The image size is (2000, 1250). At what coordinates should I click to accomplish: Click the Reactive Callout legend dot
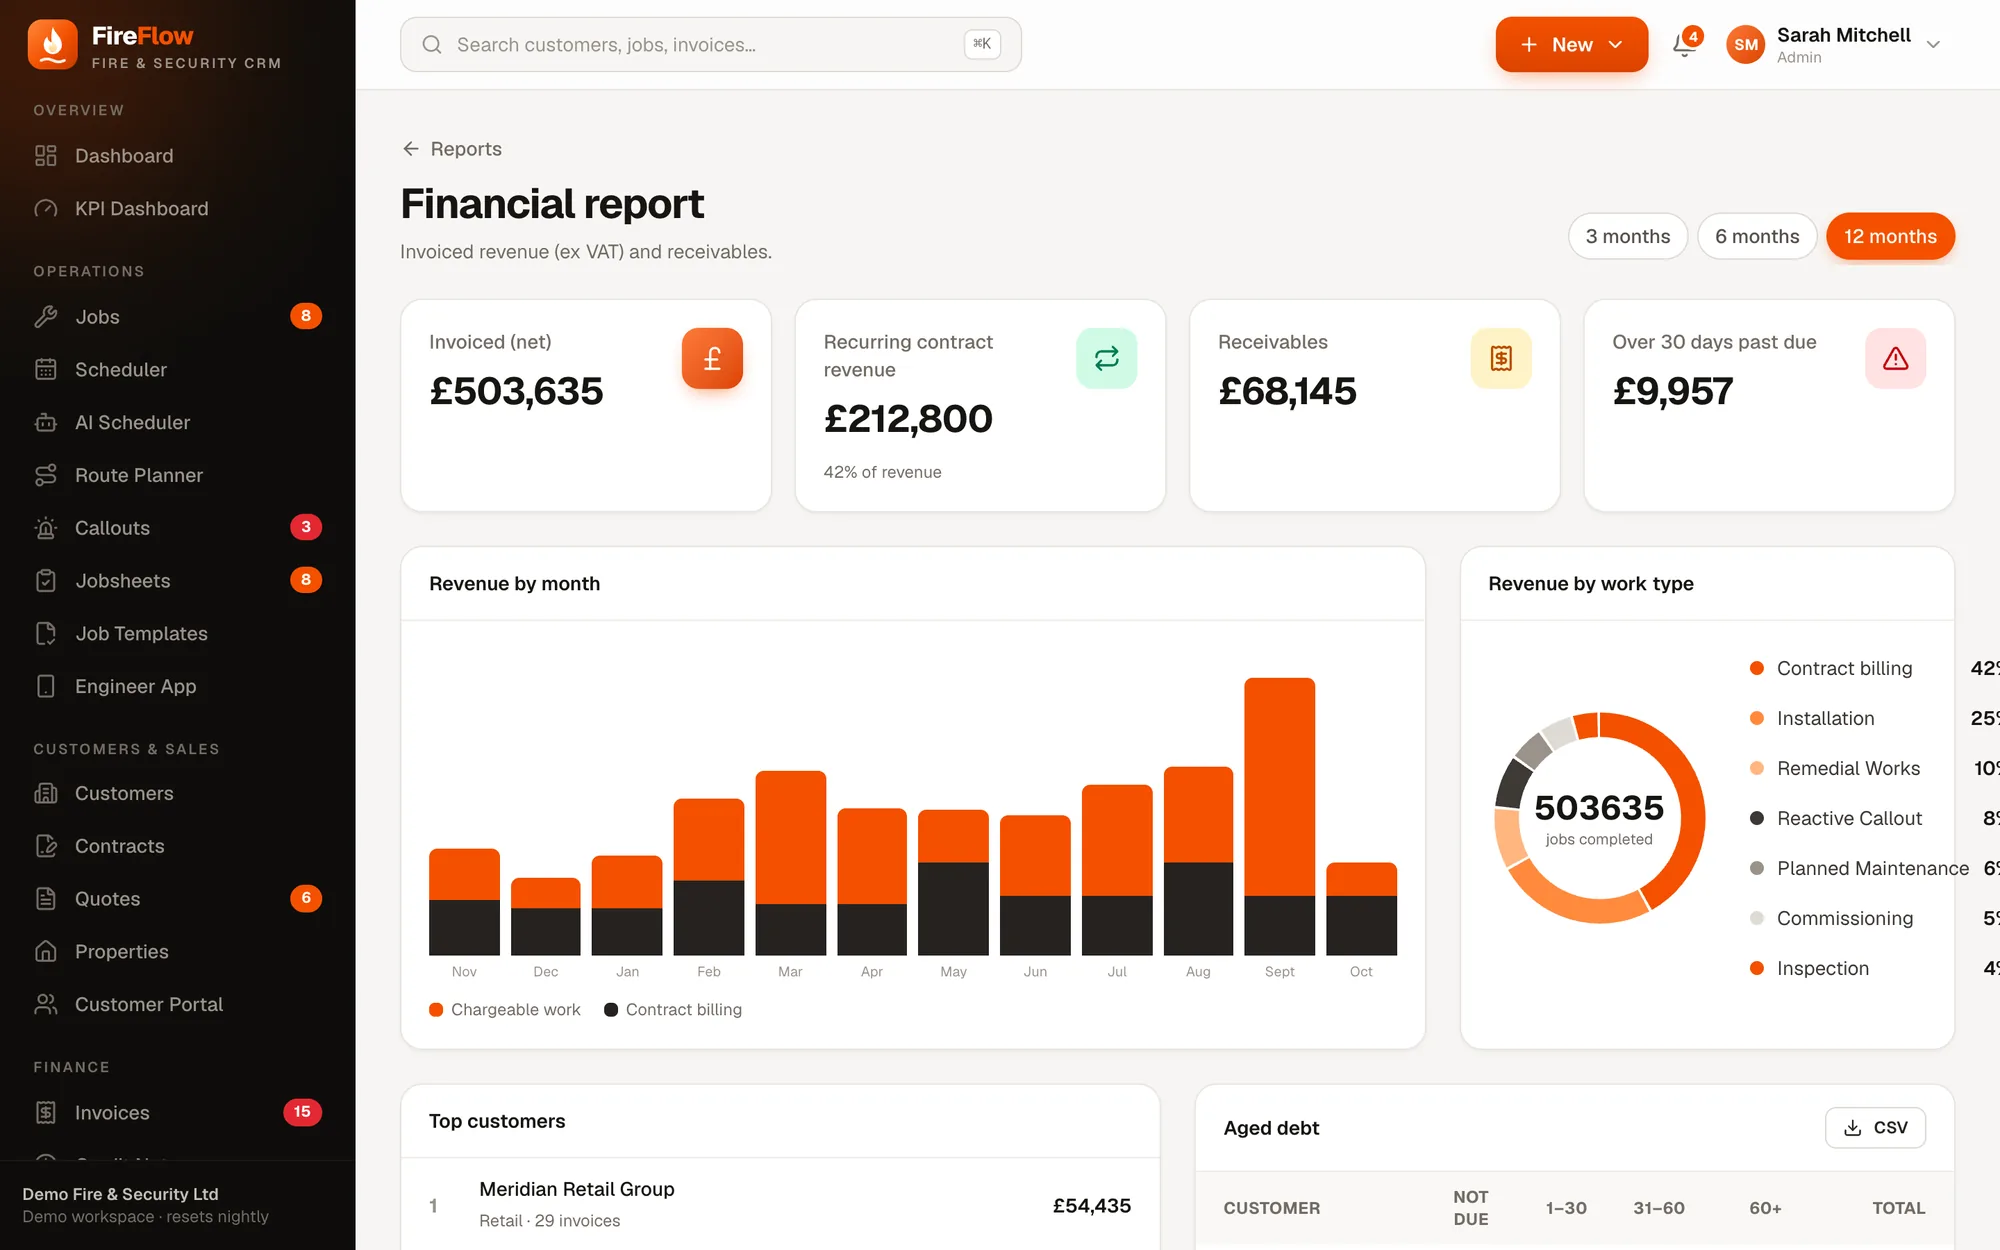click(x=1757, y=818)
